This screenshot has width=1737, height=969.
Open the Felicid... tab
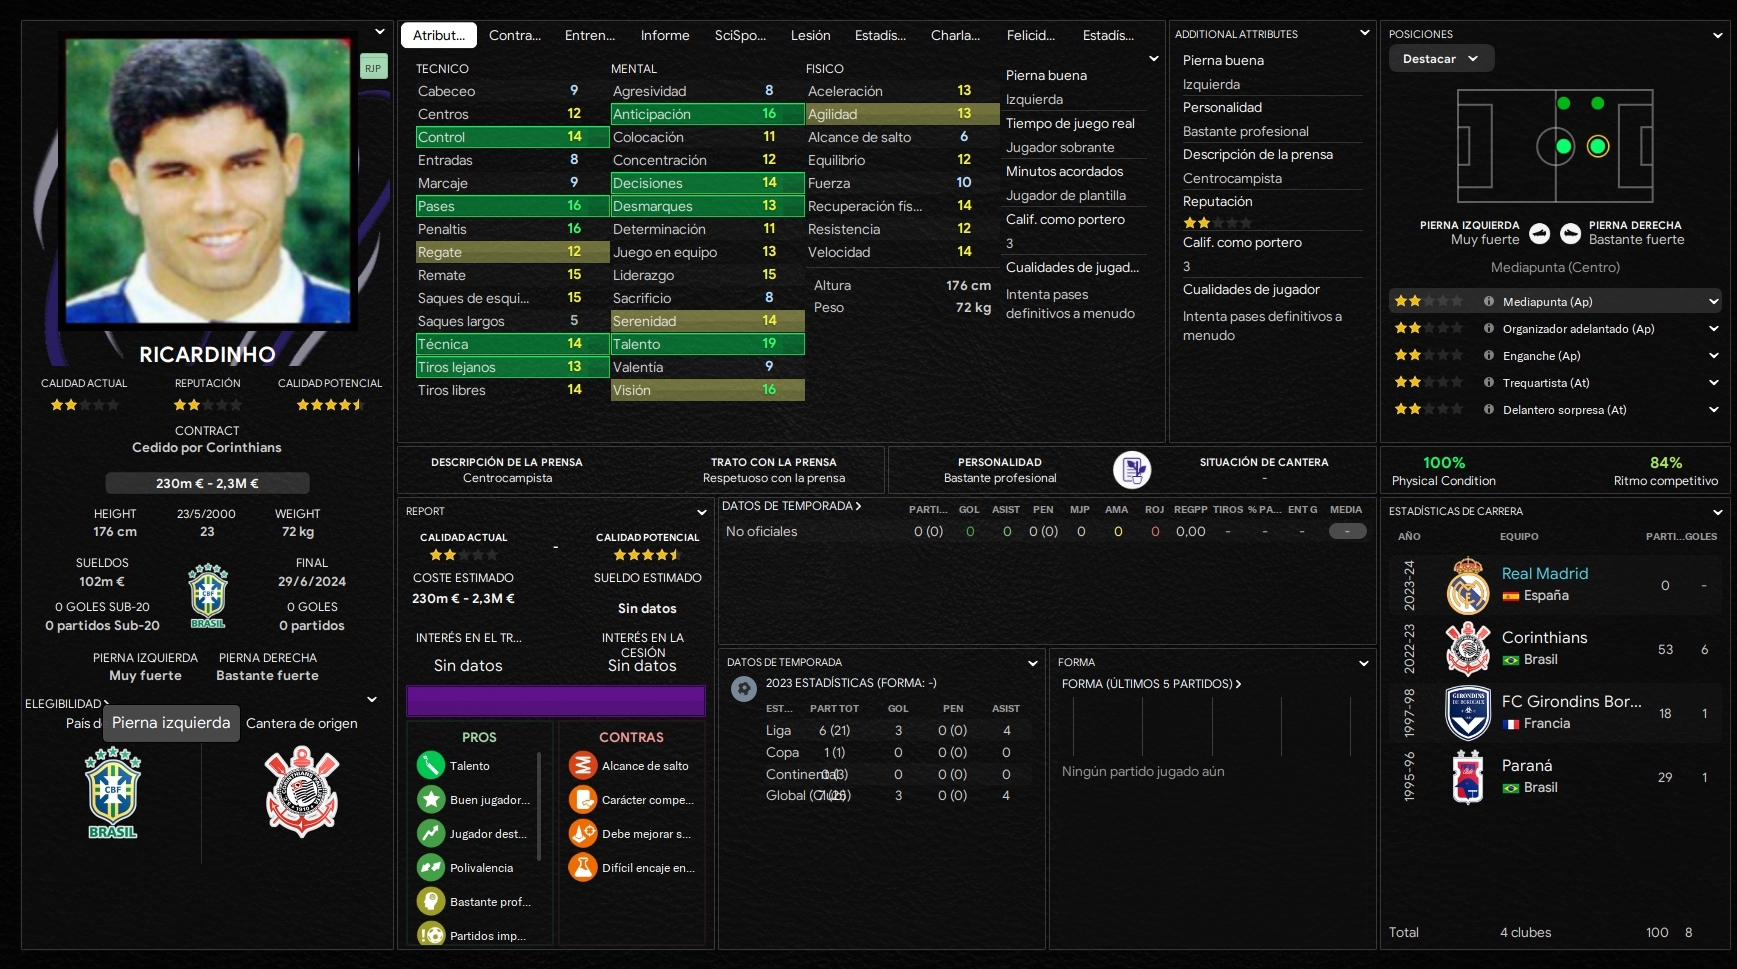pos(1031,35)
